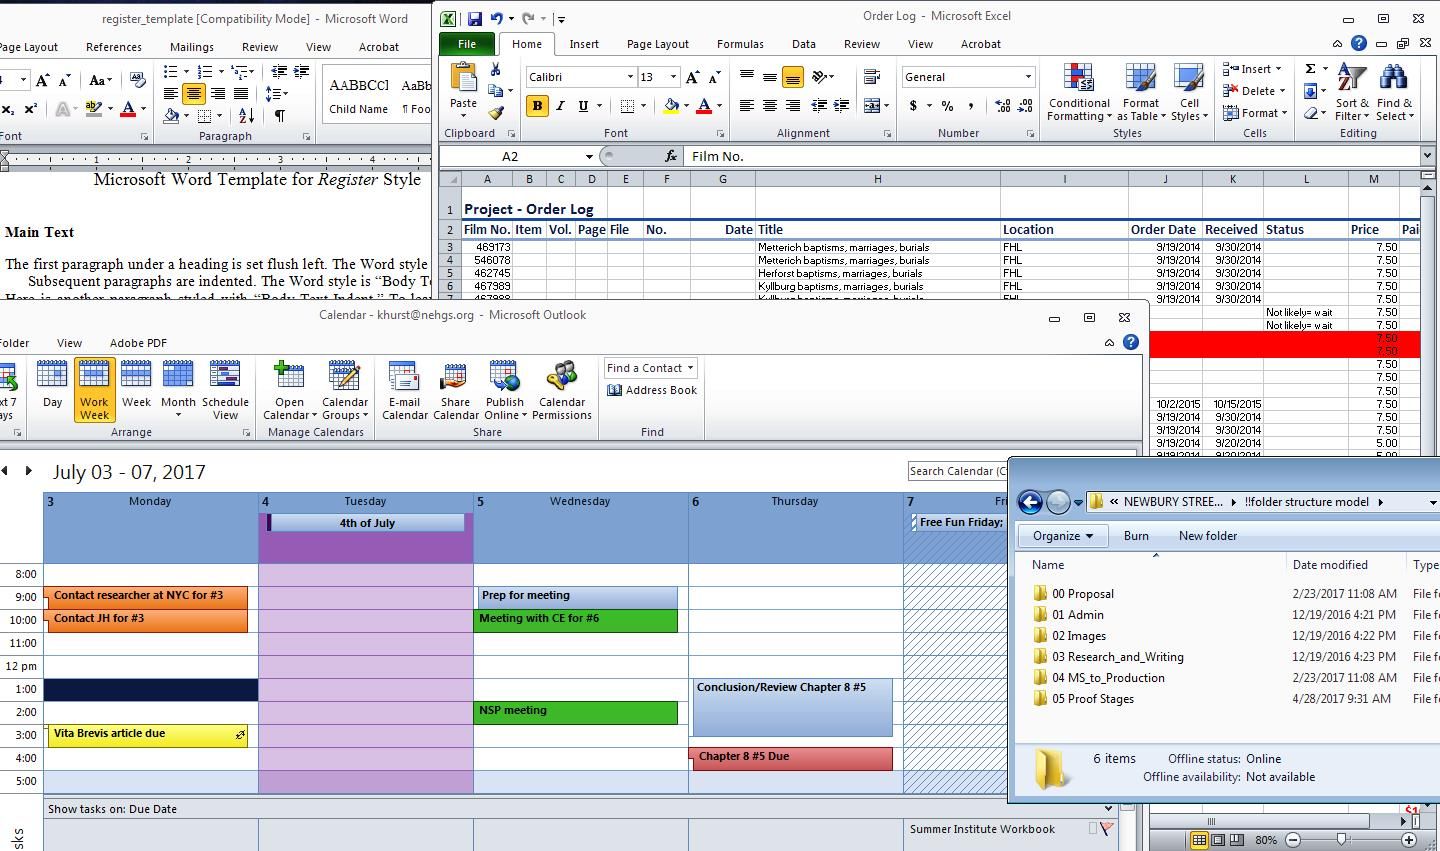The height and width of the screenshot is (851, 1440).
Task: Click Format as Table in Excel
Action: 1140,93
